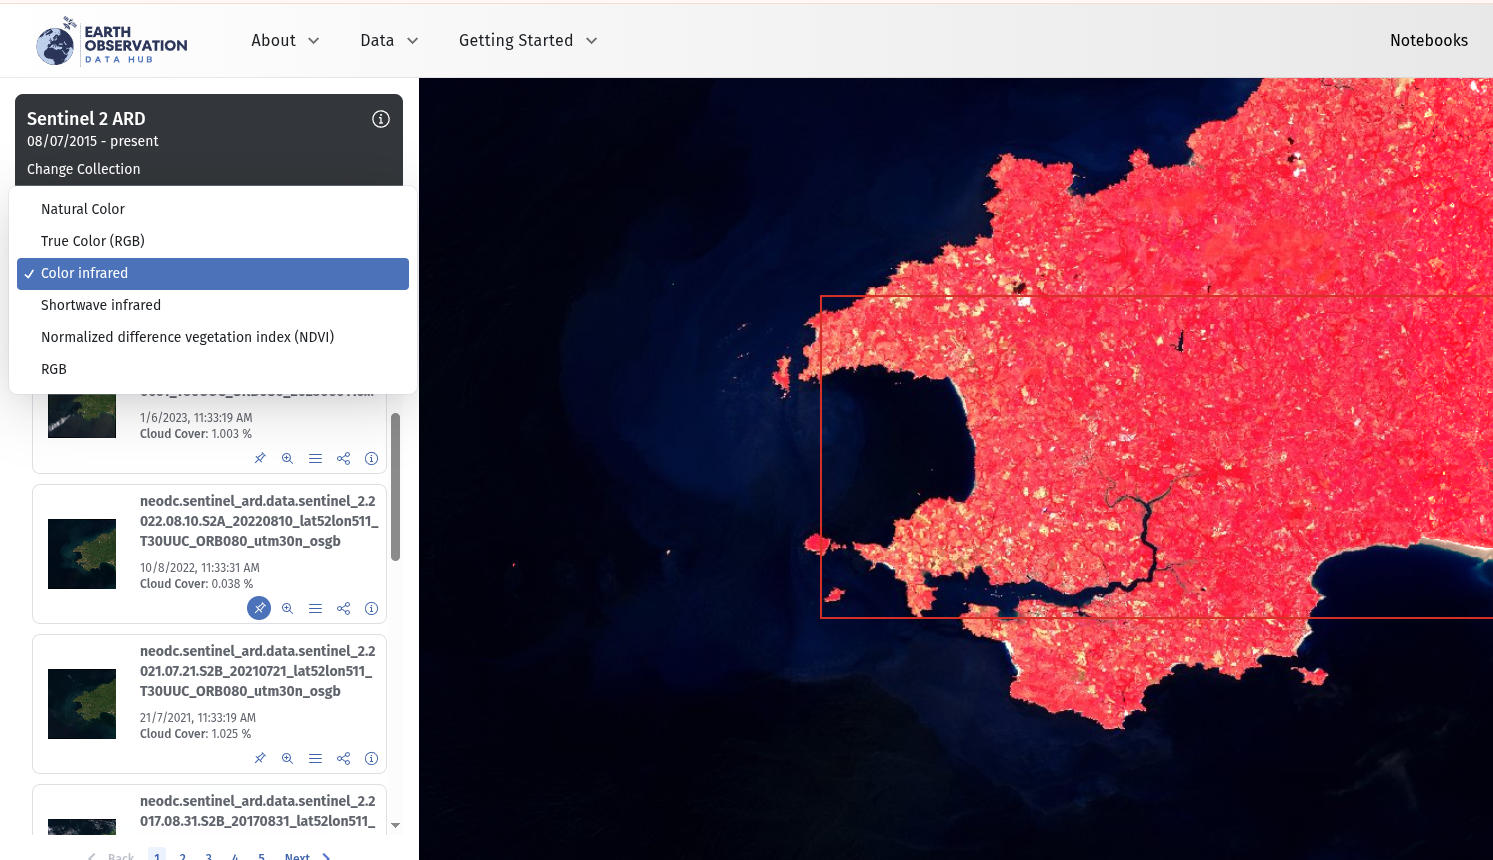Click the Sentinel 2 ARD heading
This screenshot has height=860, width=1493.
click(86, 119)
